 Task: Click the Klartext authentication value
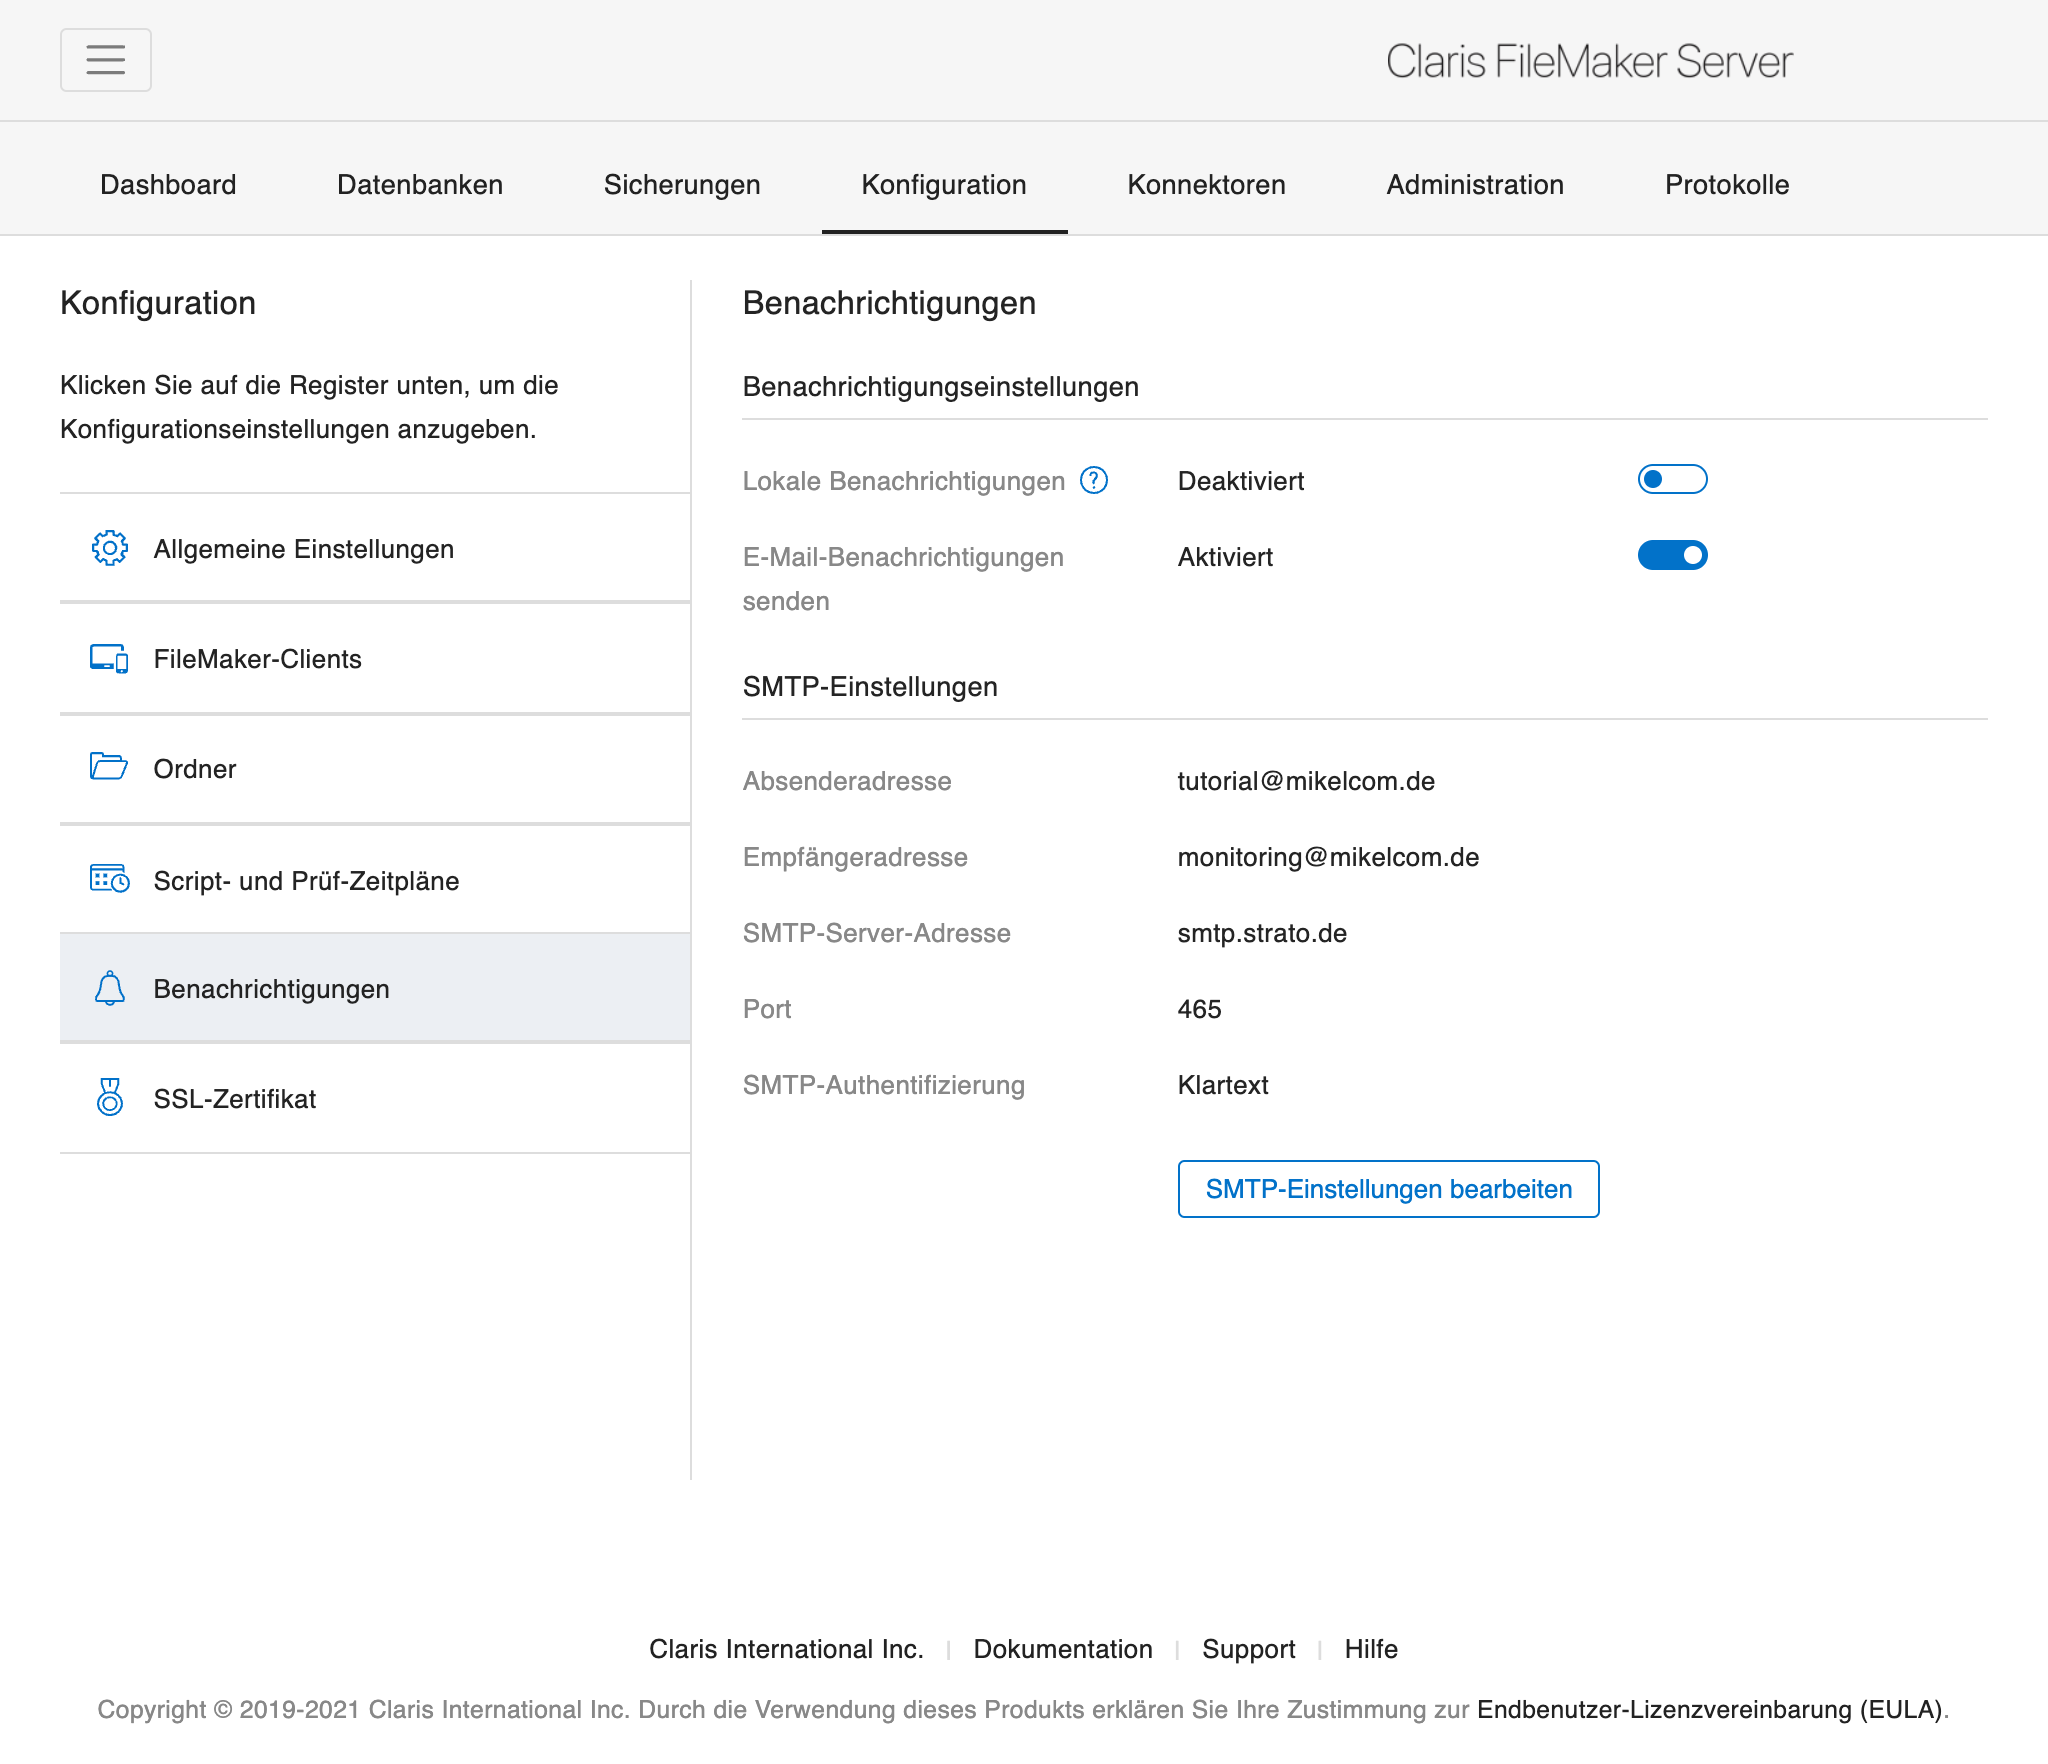click(1223, 1085)
